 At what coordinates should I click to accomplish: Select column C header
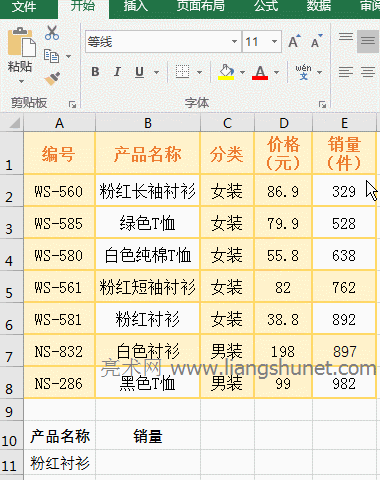(x=227, y=123)
